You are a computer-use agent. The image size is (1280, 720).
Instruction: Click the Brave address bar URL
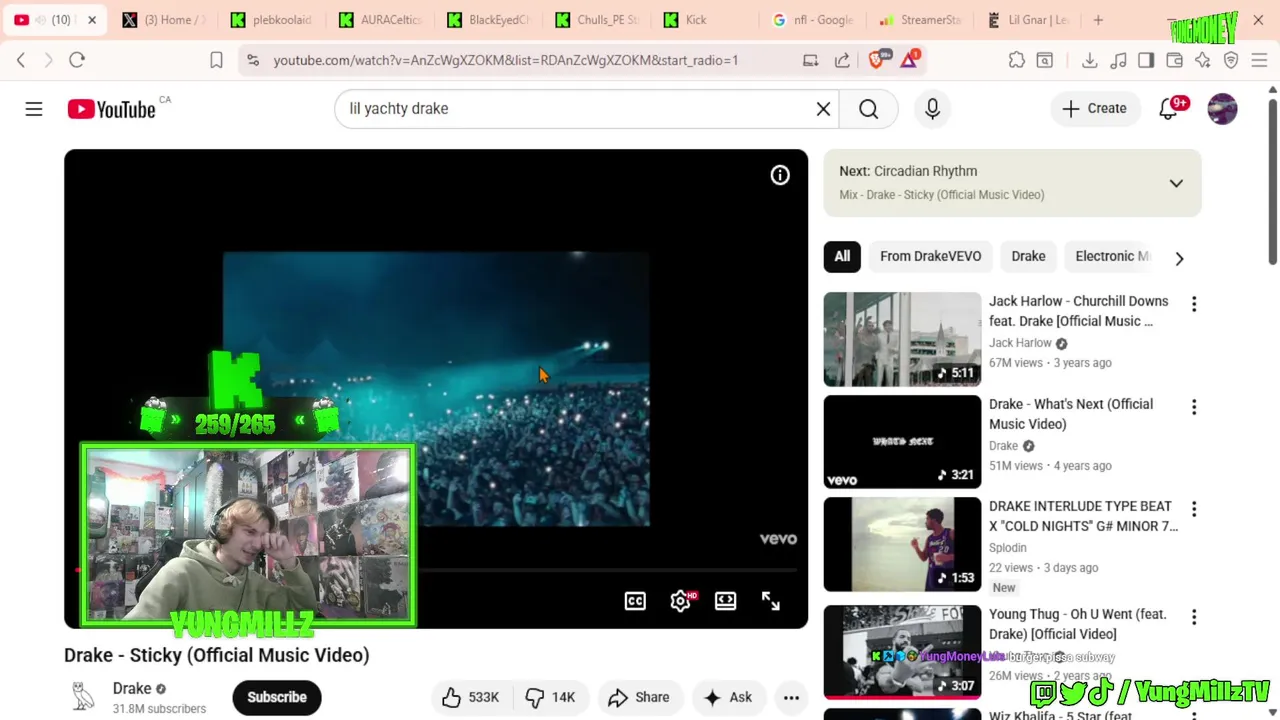pyautogui.click(x=506, y=60)
